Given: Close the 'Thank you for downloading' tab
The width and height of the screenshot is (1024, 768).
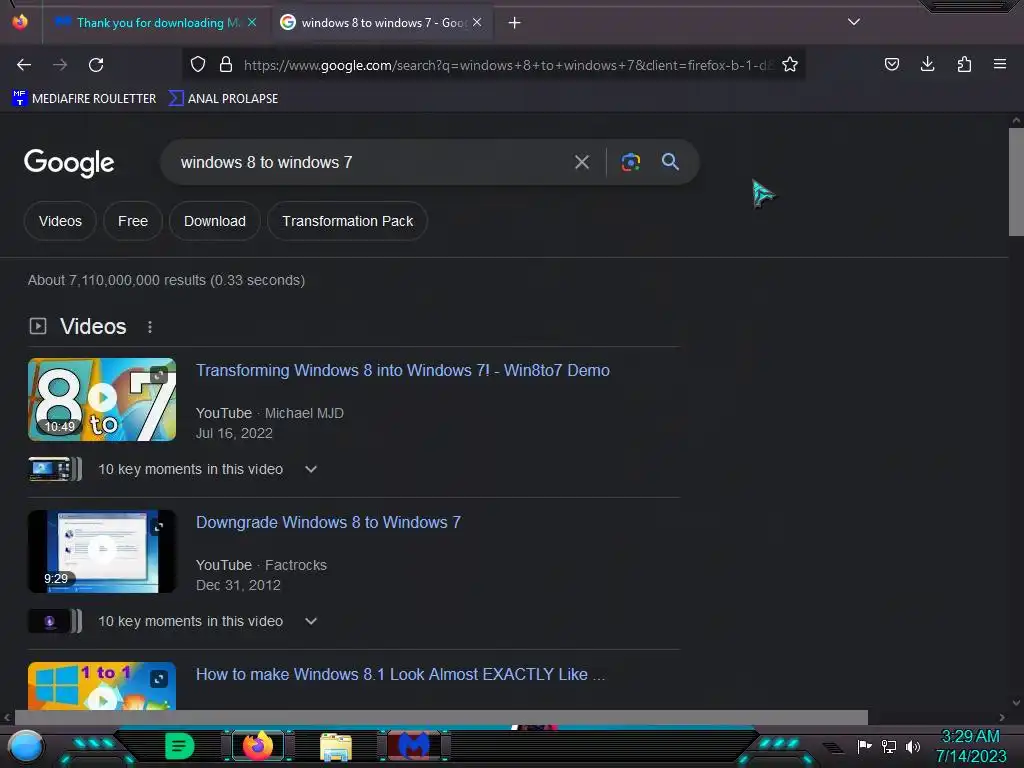Looking at the screenshot, I should click(x=252, y=22).
